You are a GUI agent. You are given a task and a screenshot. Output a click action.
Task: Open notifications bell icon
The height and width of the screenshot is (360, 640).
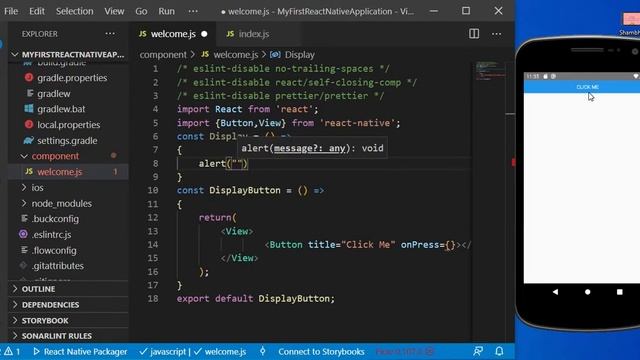click(x=499, y=351)
